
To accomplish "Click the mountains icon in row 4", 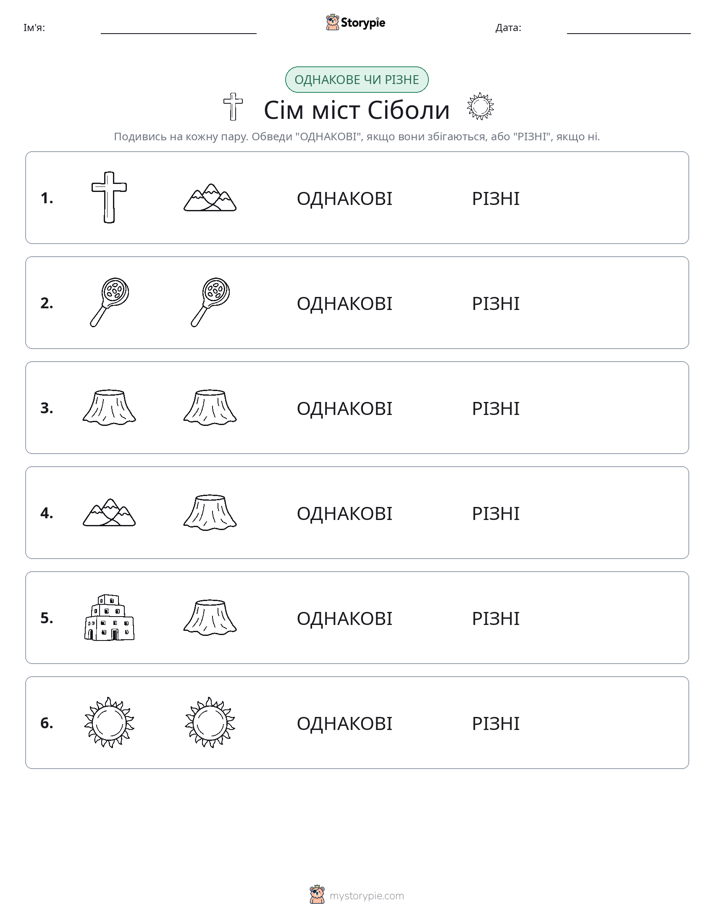I will pyautogui.click(x=109, y=512).
